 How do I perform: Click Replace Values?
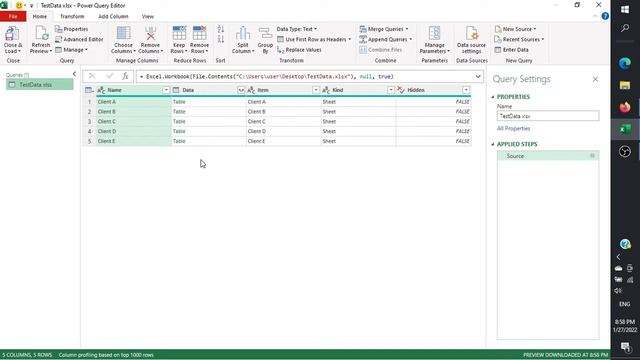[299, 49]
